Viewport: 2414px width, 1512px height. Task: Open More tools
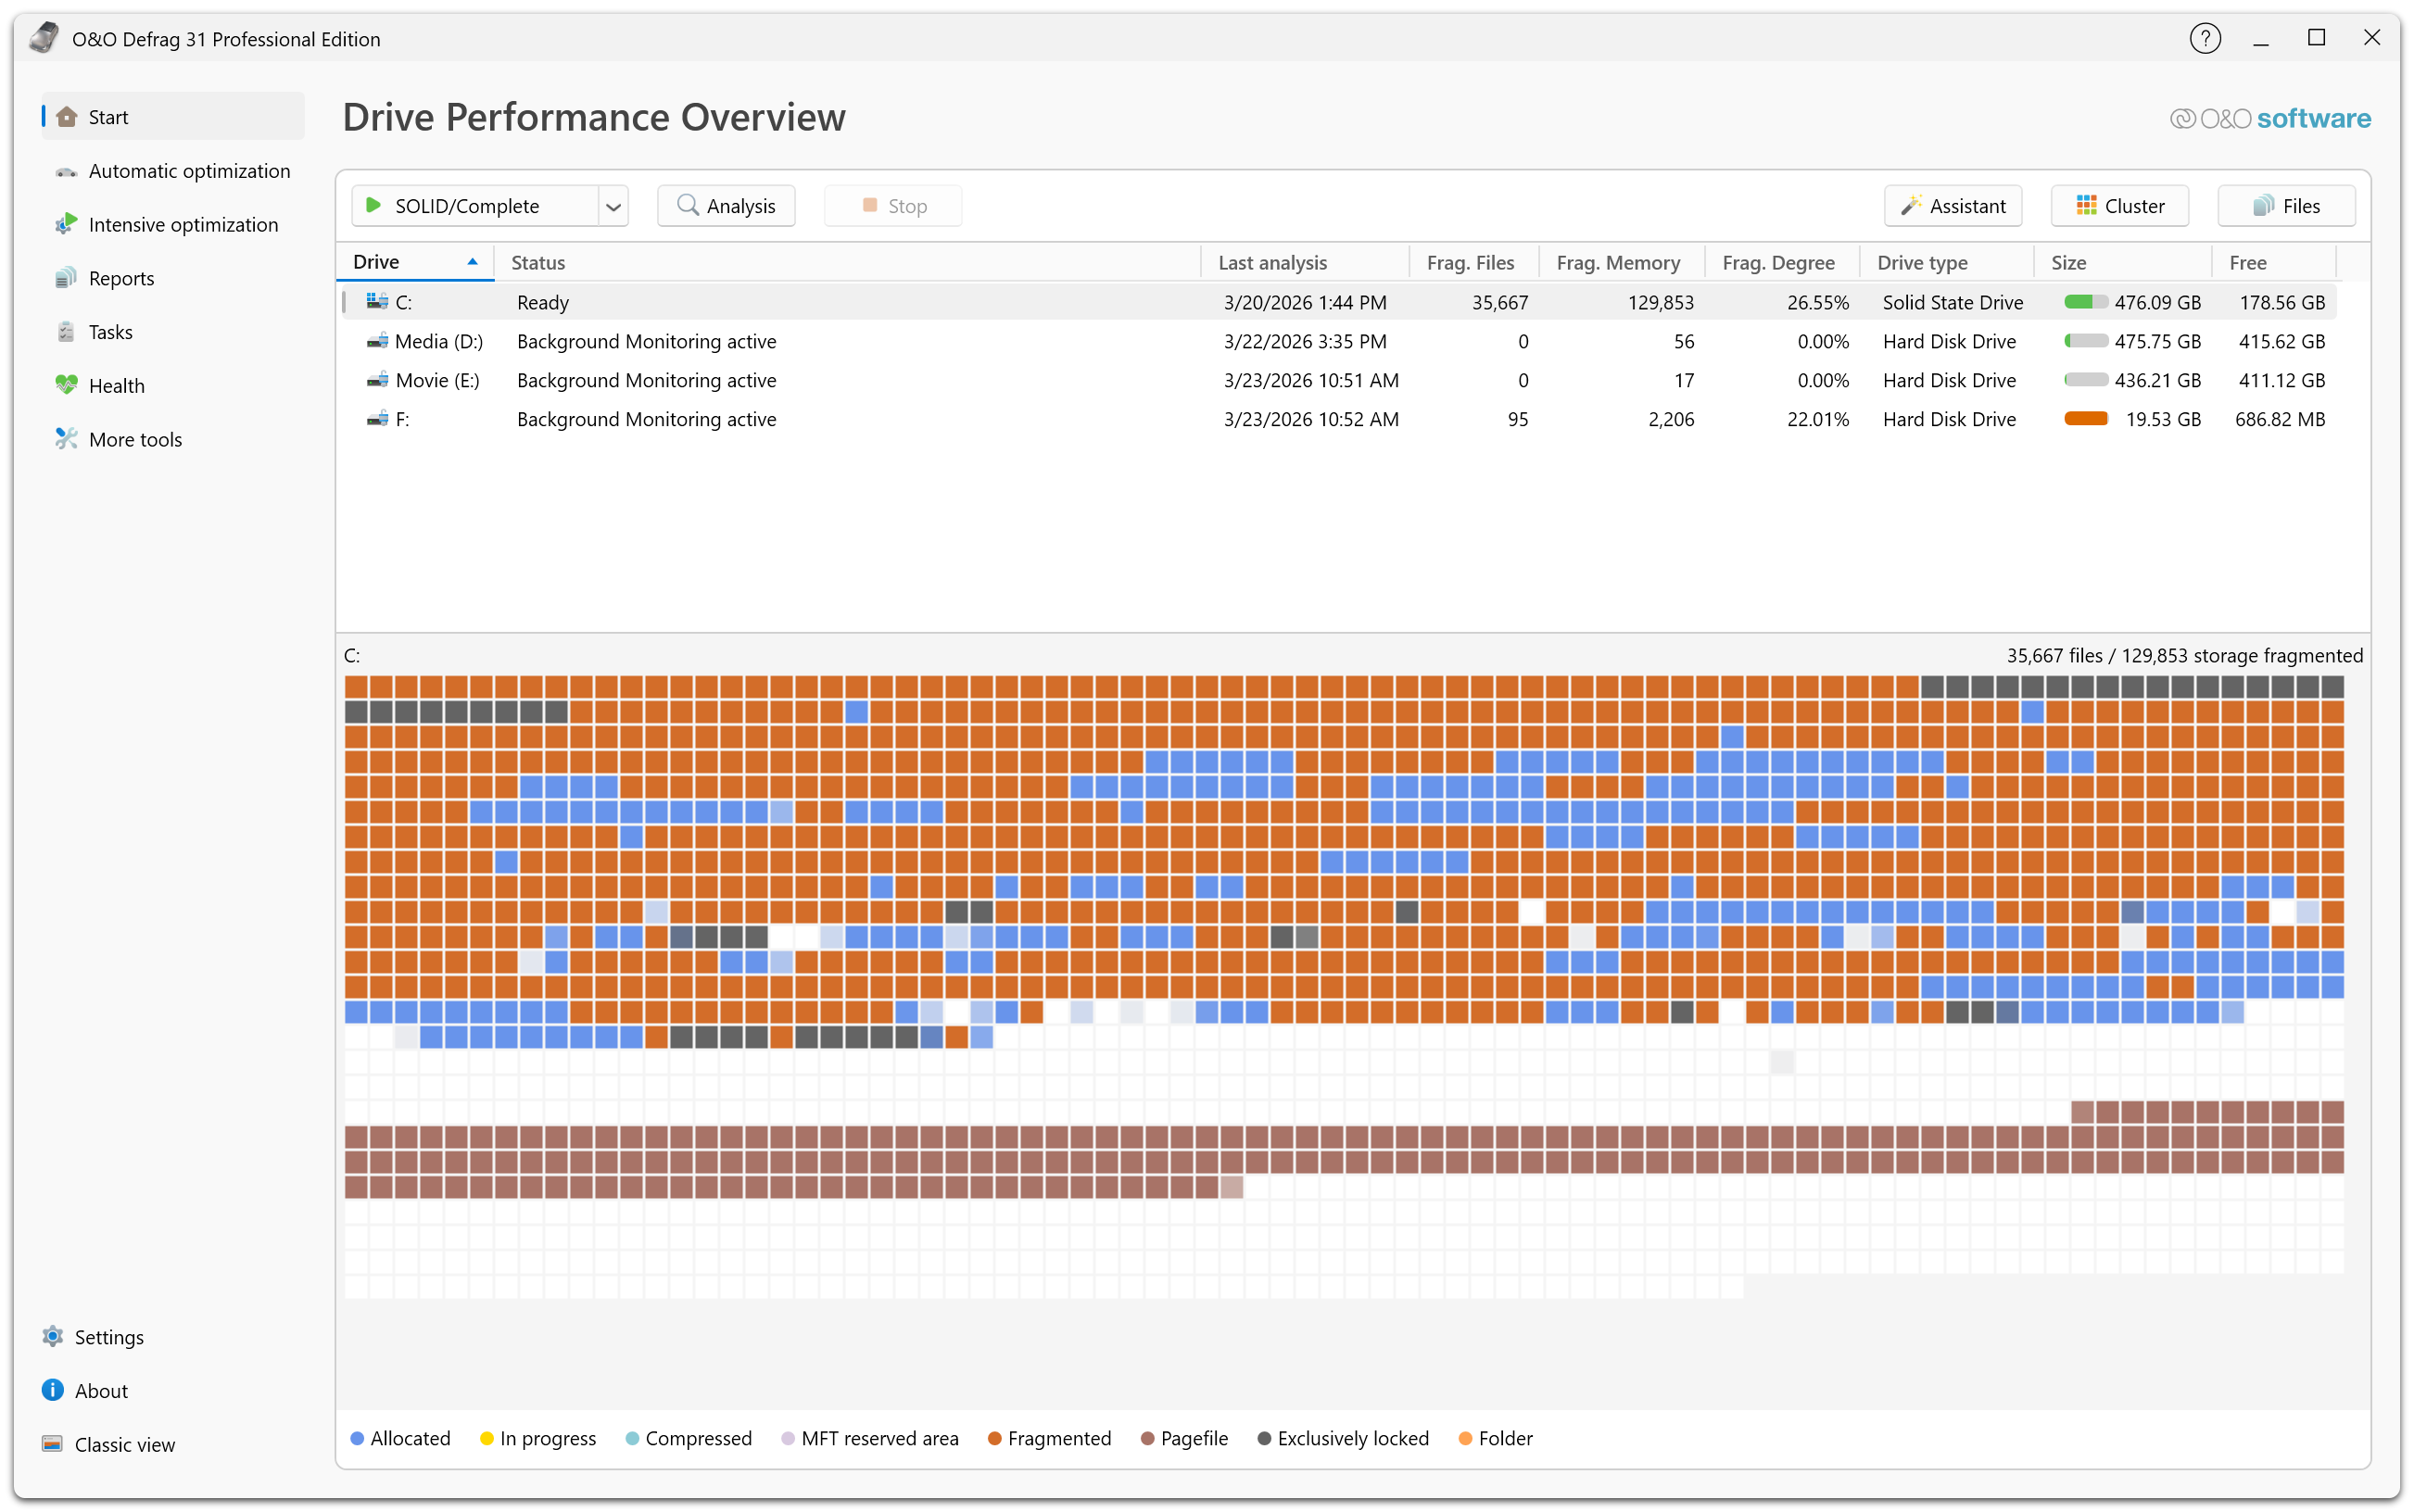pyautogui.click(x=135, y=439)
